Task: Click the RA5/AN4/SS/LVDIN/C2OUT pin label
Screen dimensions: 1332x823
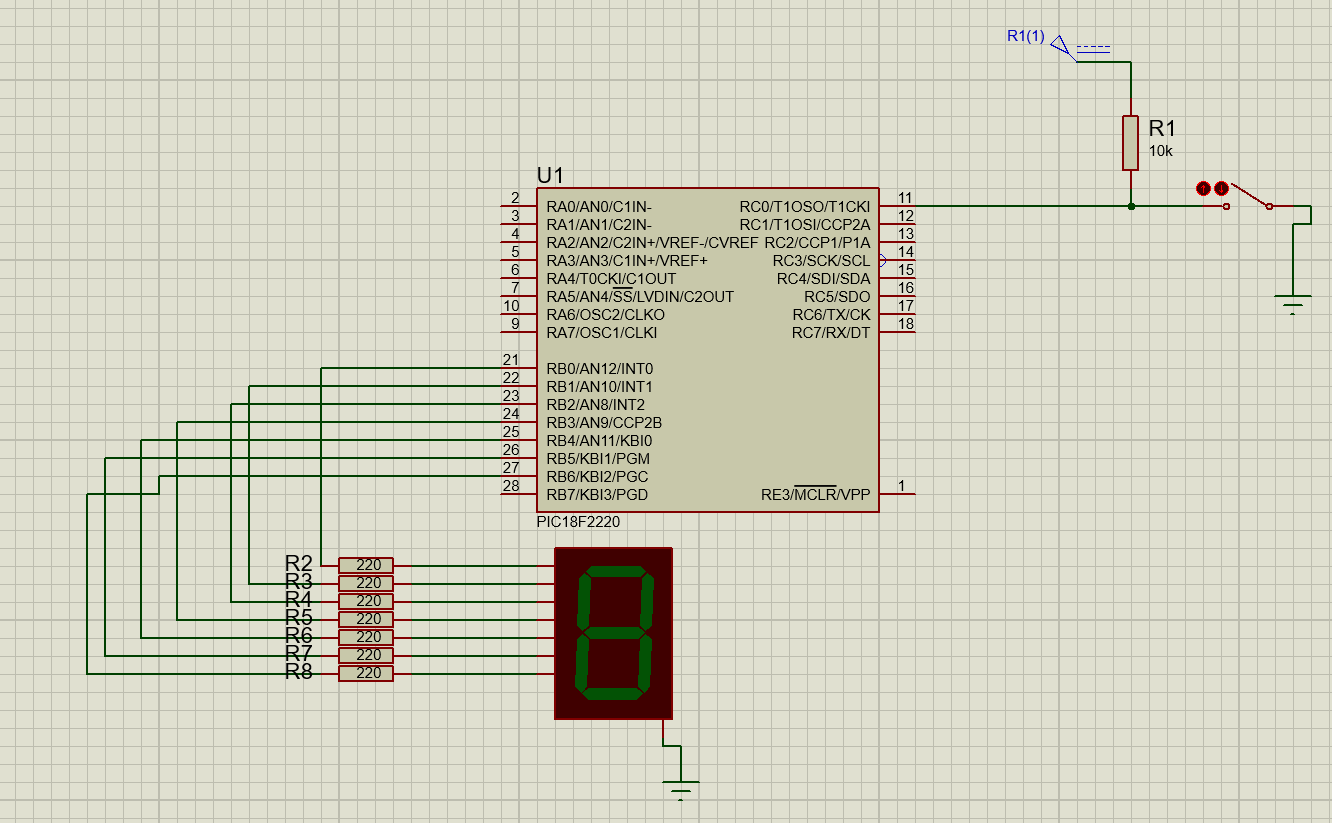Action: pos(640,297)
